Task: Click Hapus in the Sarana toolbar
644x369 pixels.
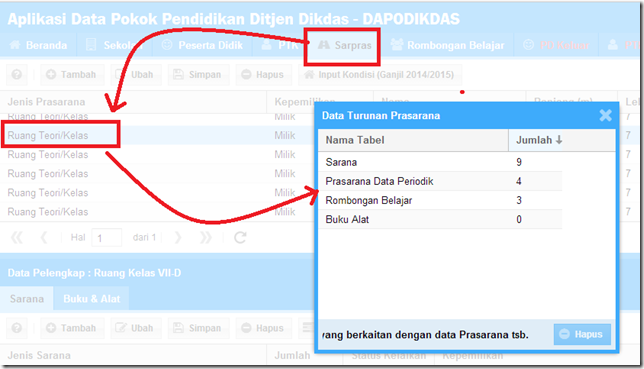Action: click(x=263, y=328)
